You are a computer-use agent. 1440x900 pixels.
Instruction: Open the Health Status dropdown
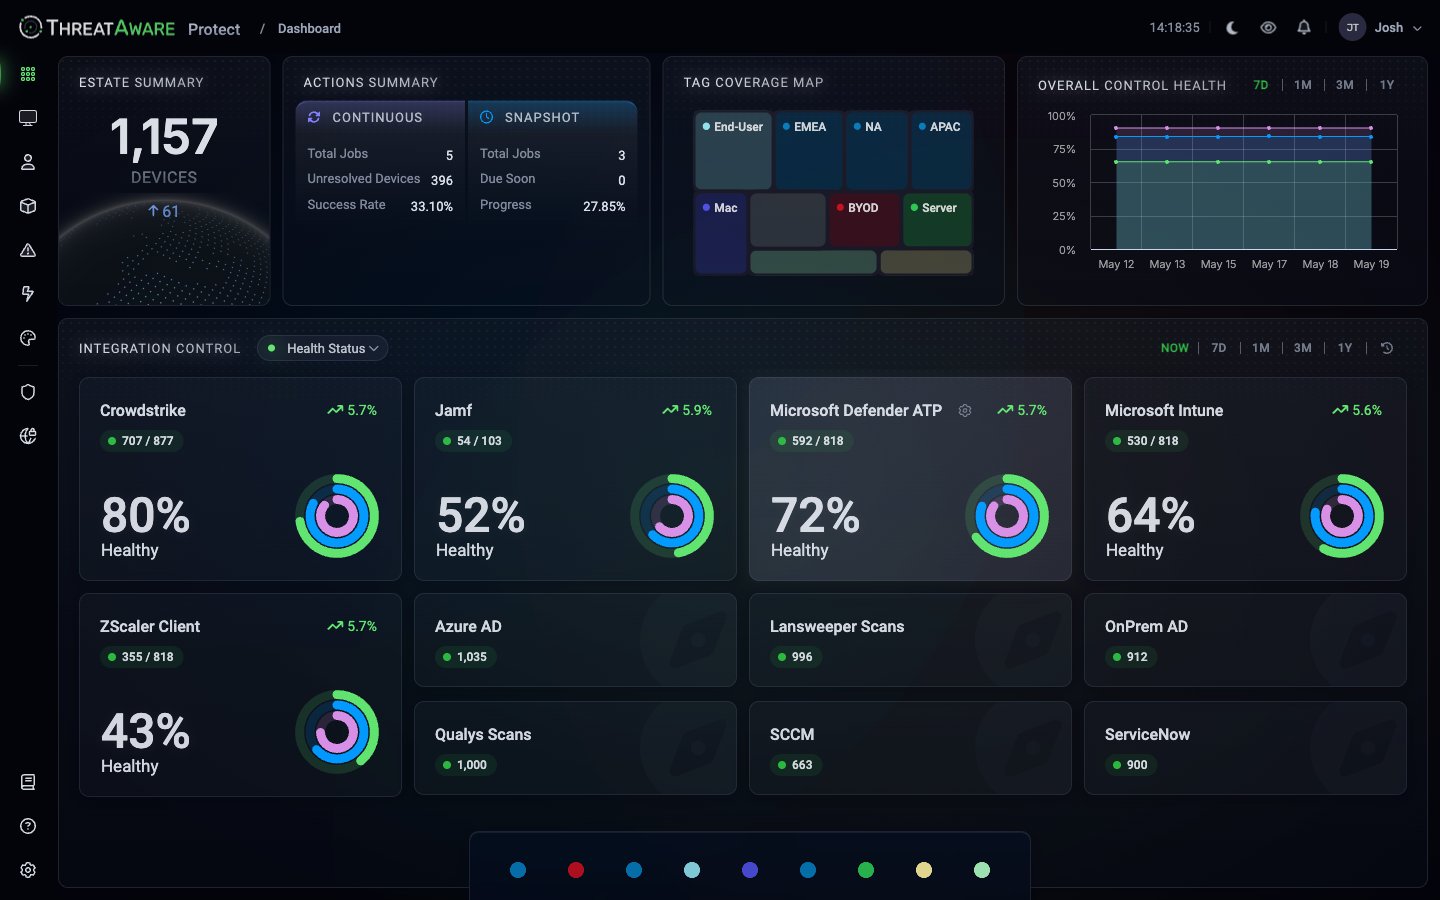point(323,348)
